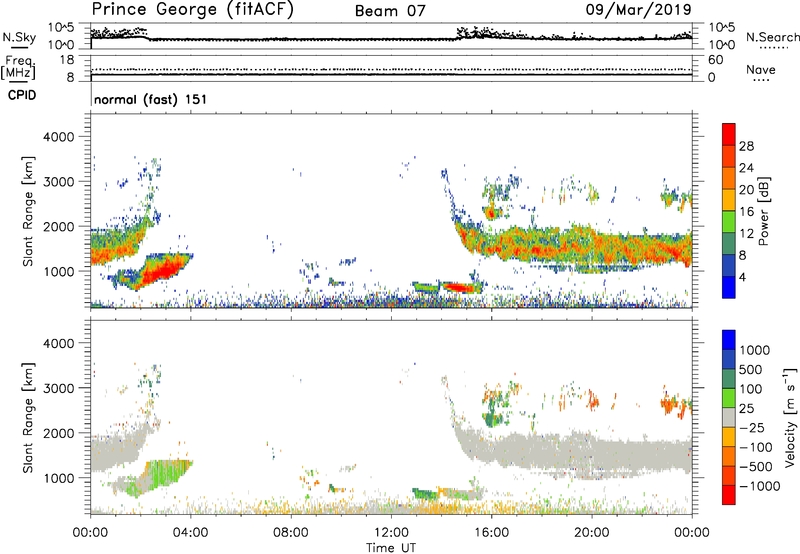Click 'Slant Range [km]' on the velocity panel
This screenshot has height=554, width=800.
(x=28, y=417)
